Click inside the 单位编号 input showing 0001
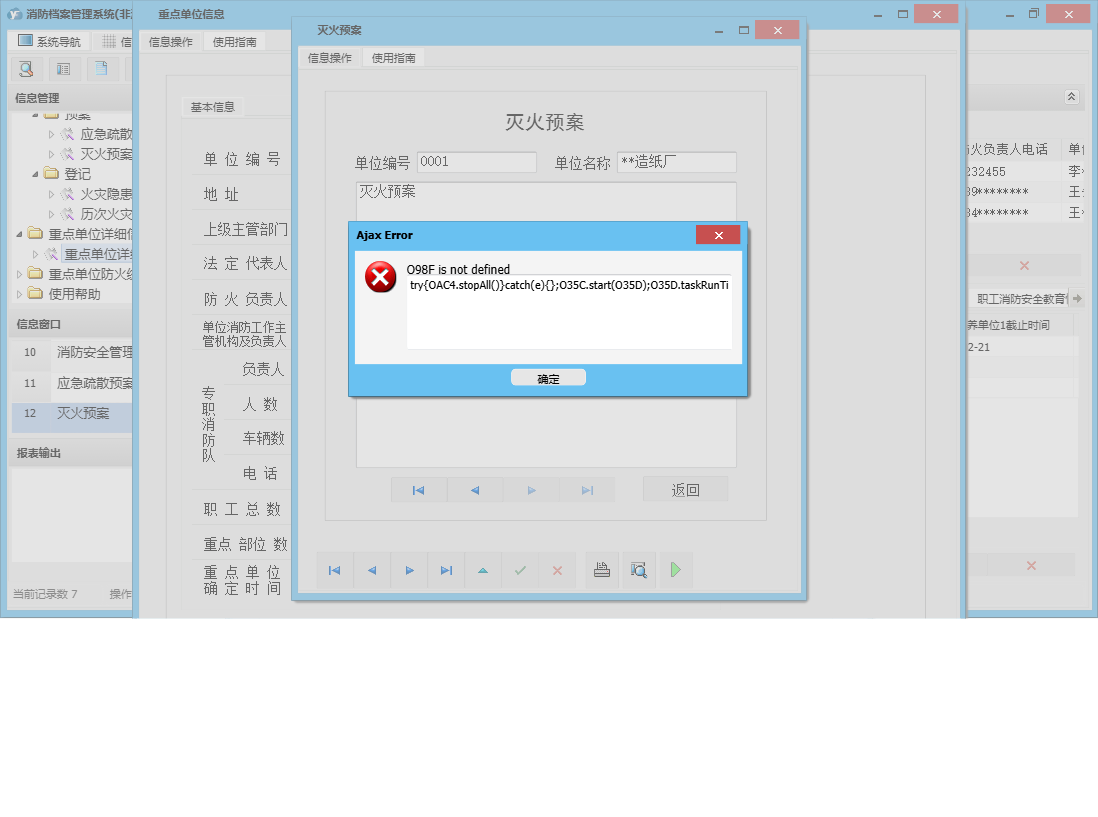The width and height of the screenshot is (1098, 817). (477, 162)
